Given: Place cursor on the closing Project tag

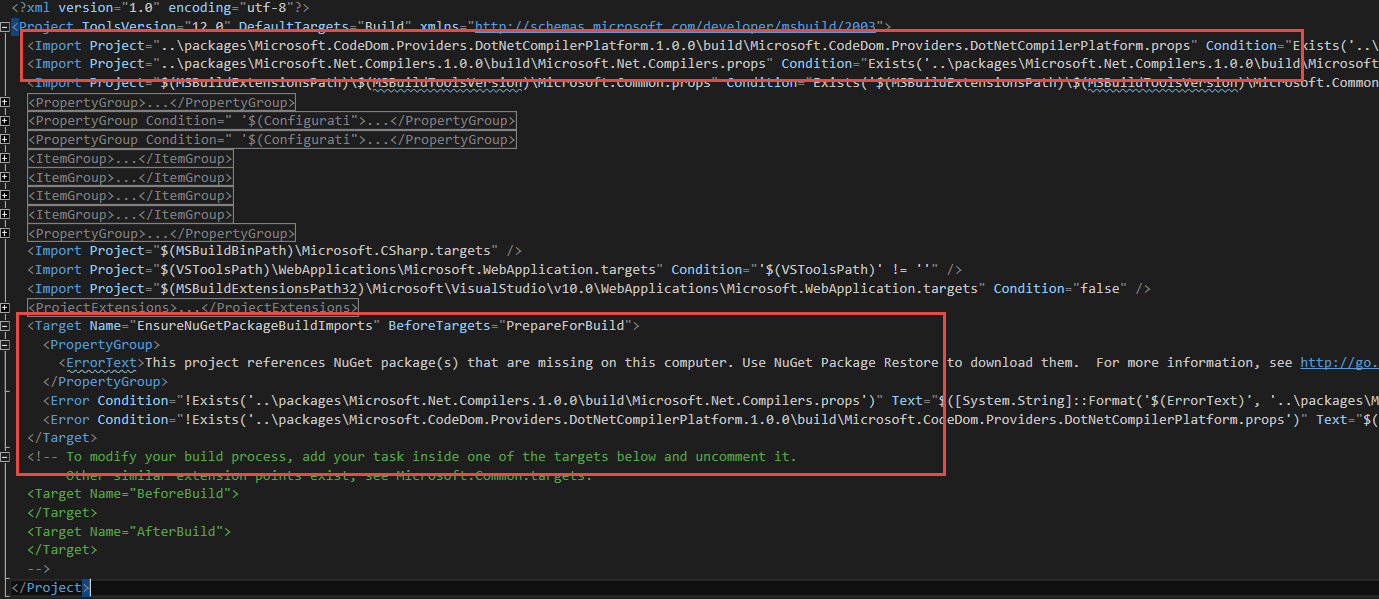Looking at the screenshot, I should point(51,588).
